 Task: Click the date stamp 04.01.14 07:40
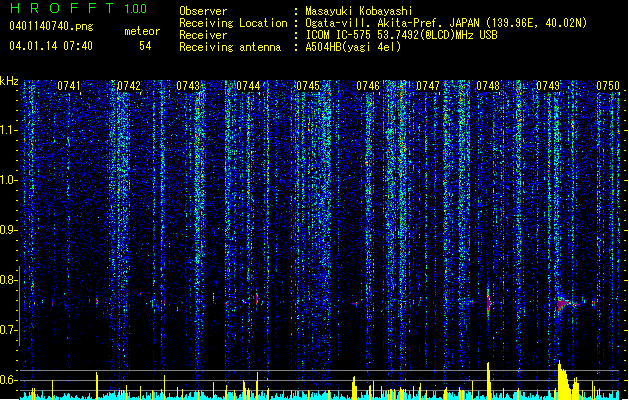[51, 46]
